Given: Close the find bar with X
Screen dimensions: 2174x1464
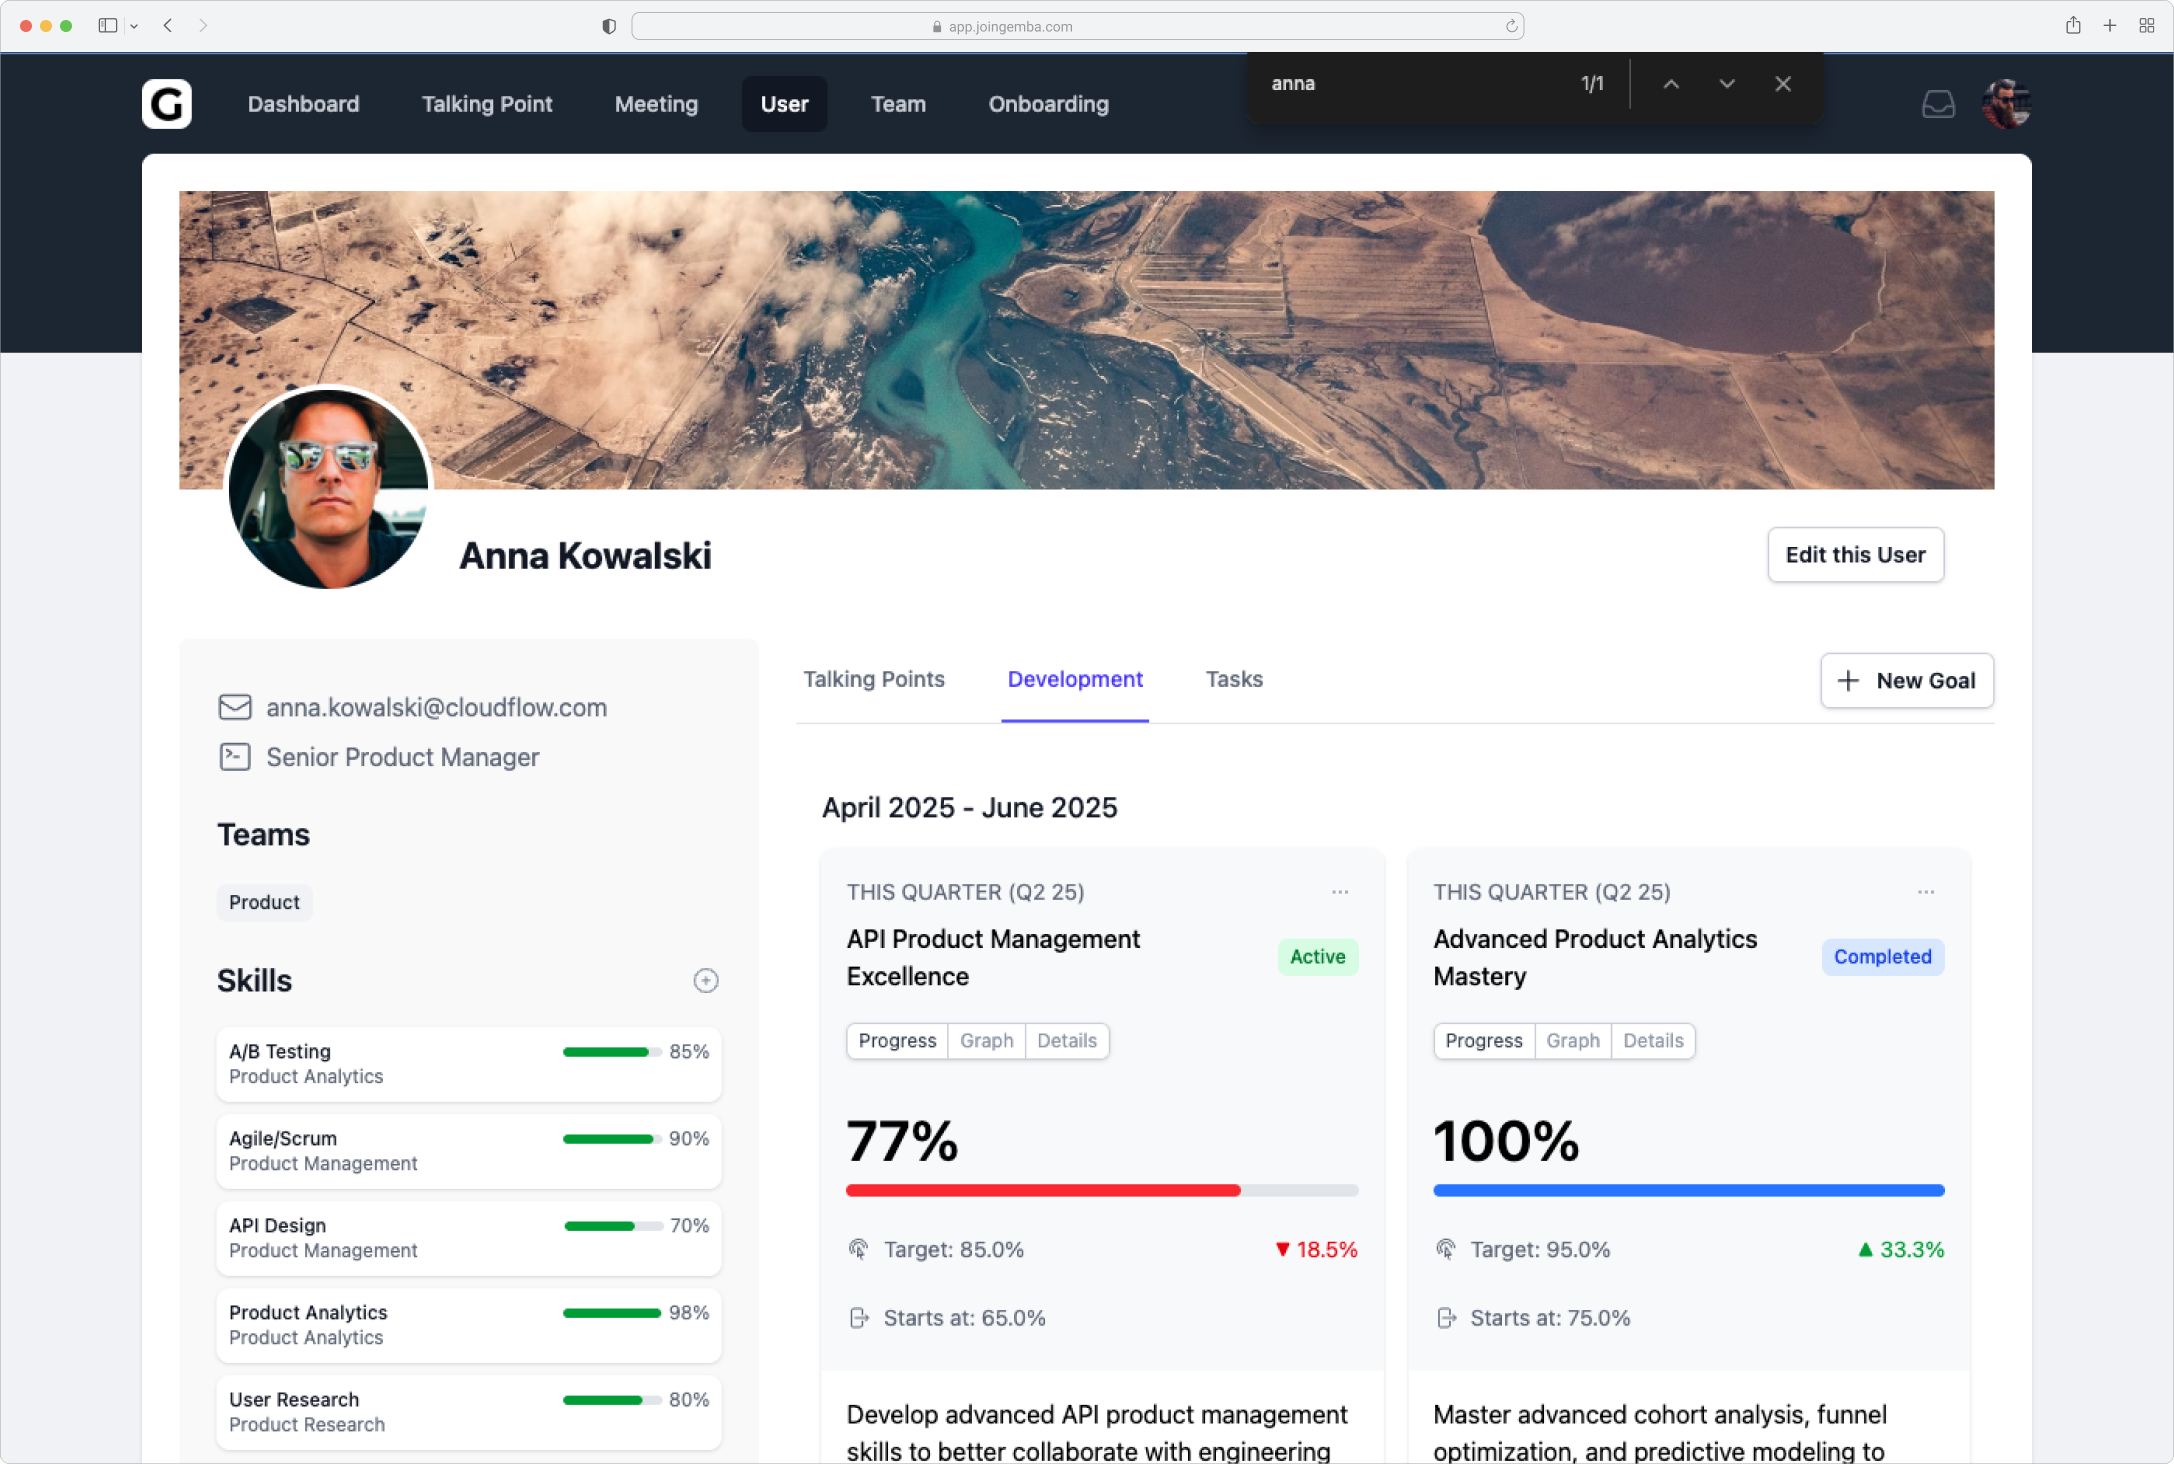Looking at the screenshot, I should (x=1782, y=84).
